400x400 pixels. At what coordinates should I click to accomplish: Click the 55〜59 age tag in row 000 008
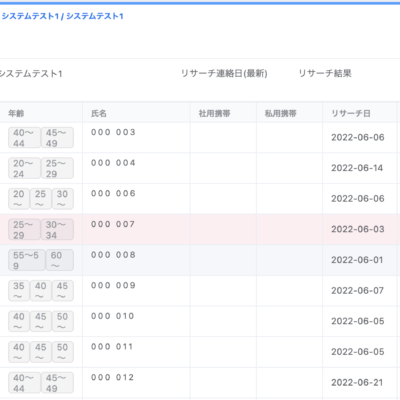[26, 260]
